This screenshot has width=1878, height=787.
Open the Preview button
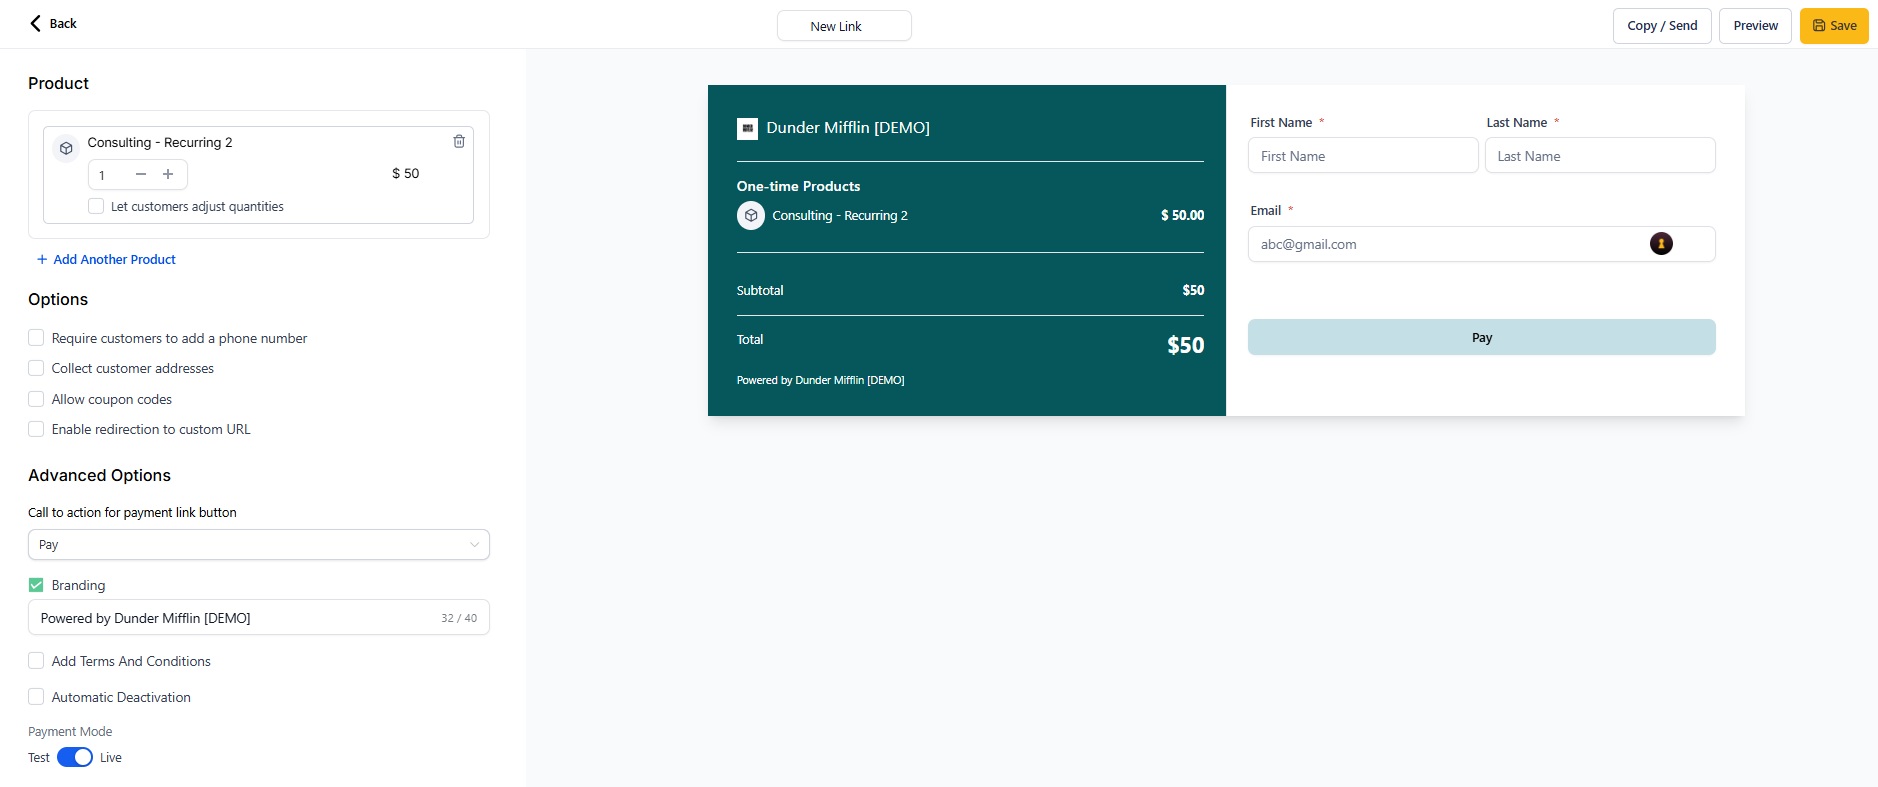coord(1755,26)
